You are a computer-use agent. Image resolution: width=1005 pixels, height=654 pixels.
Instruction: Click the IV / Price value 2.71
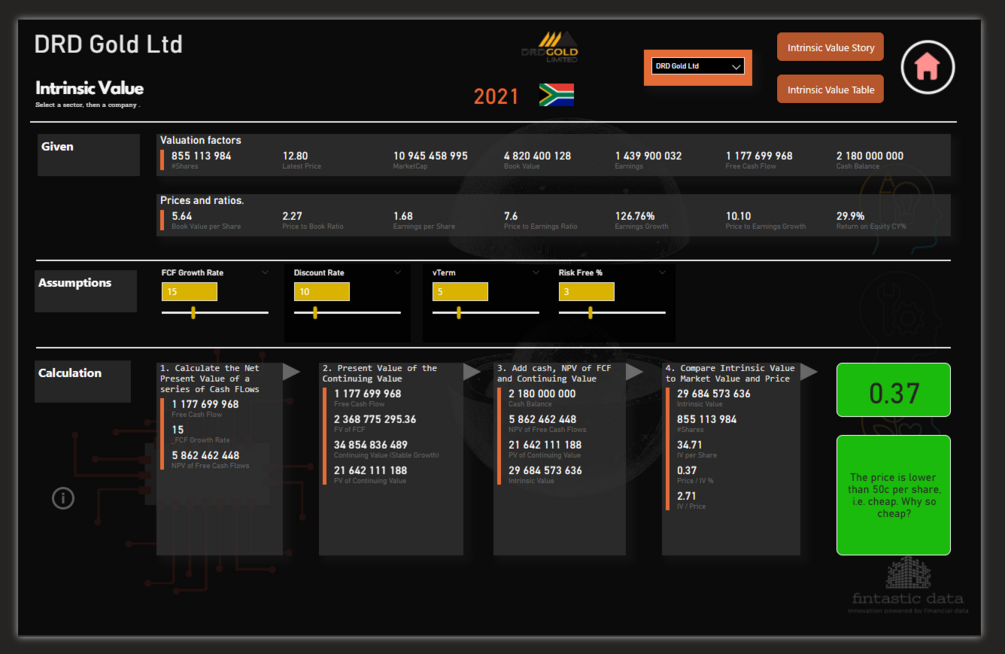tap(686, 496)
